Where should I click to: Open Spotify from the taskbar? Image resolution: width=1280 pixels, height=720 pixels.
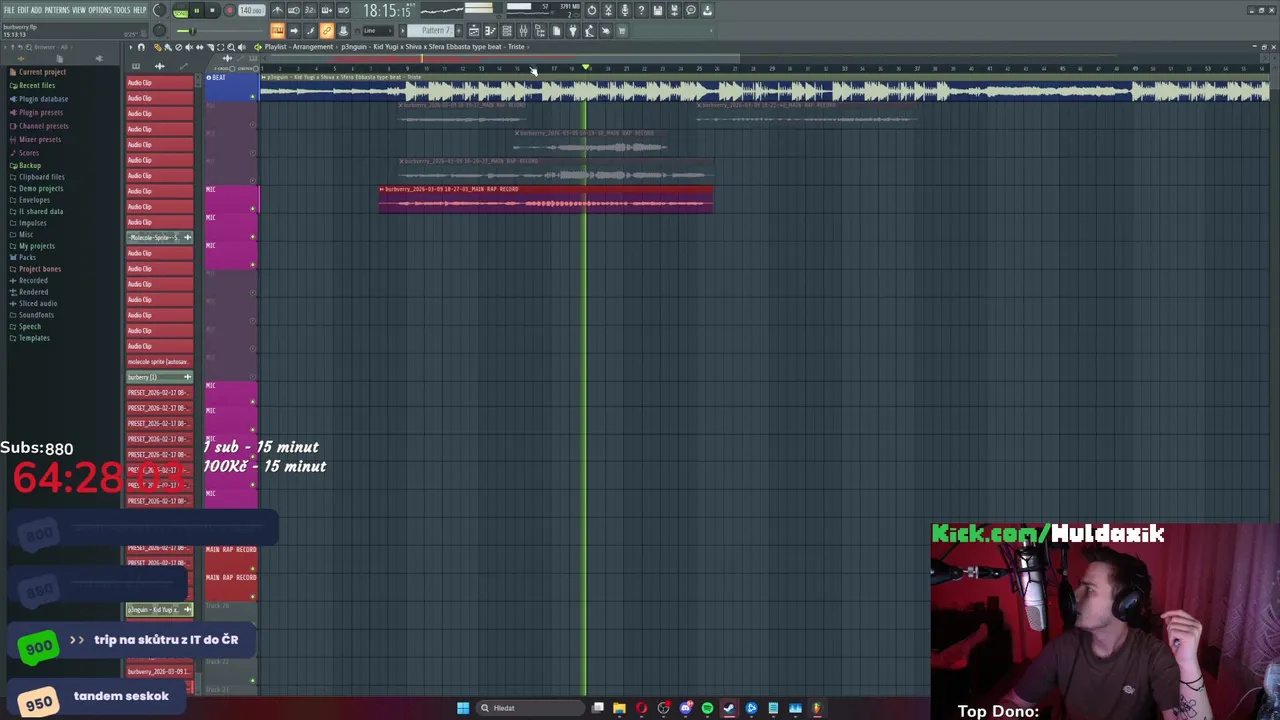click(x=707, y=708)
